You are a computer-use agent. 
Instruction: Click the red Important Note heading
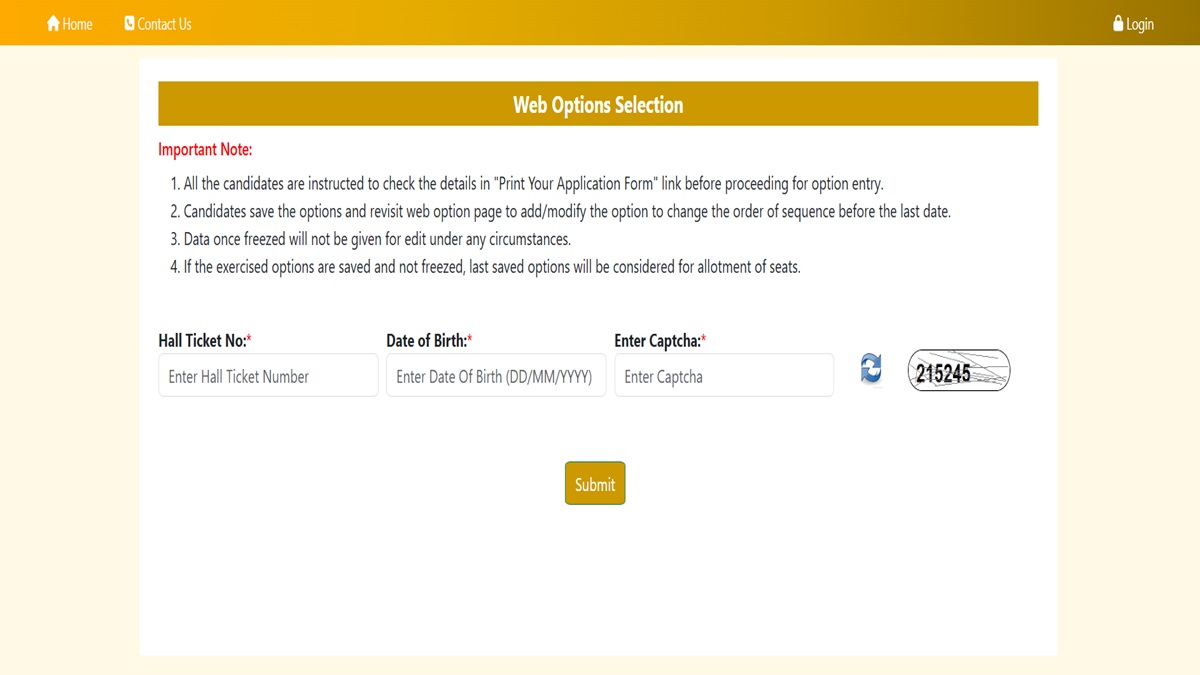[x=204, y=148]
